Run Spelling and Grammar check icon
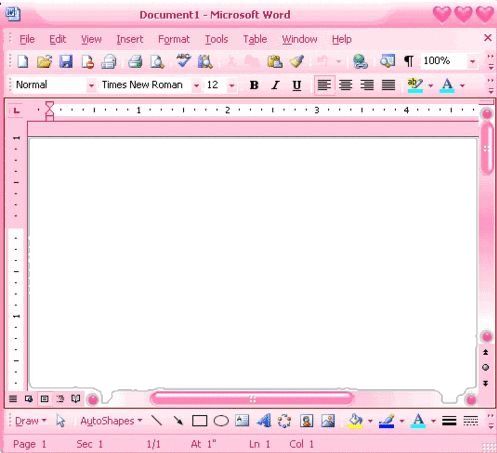 [x=183, y=61]
